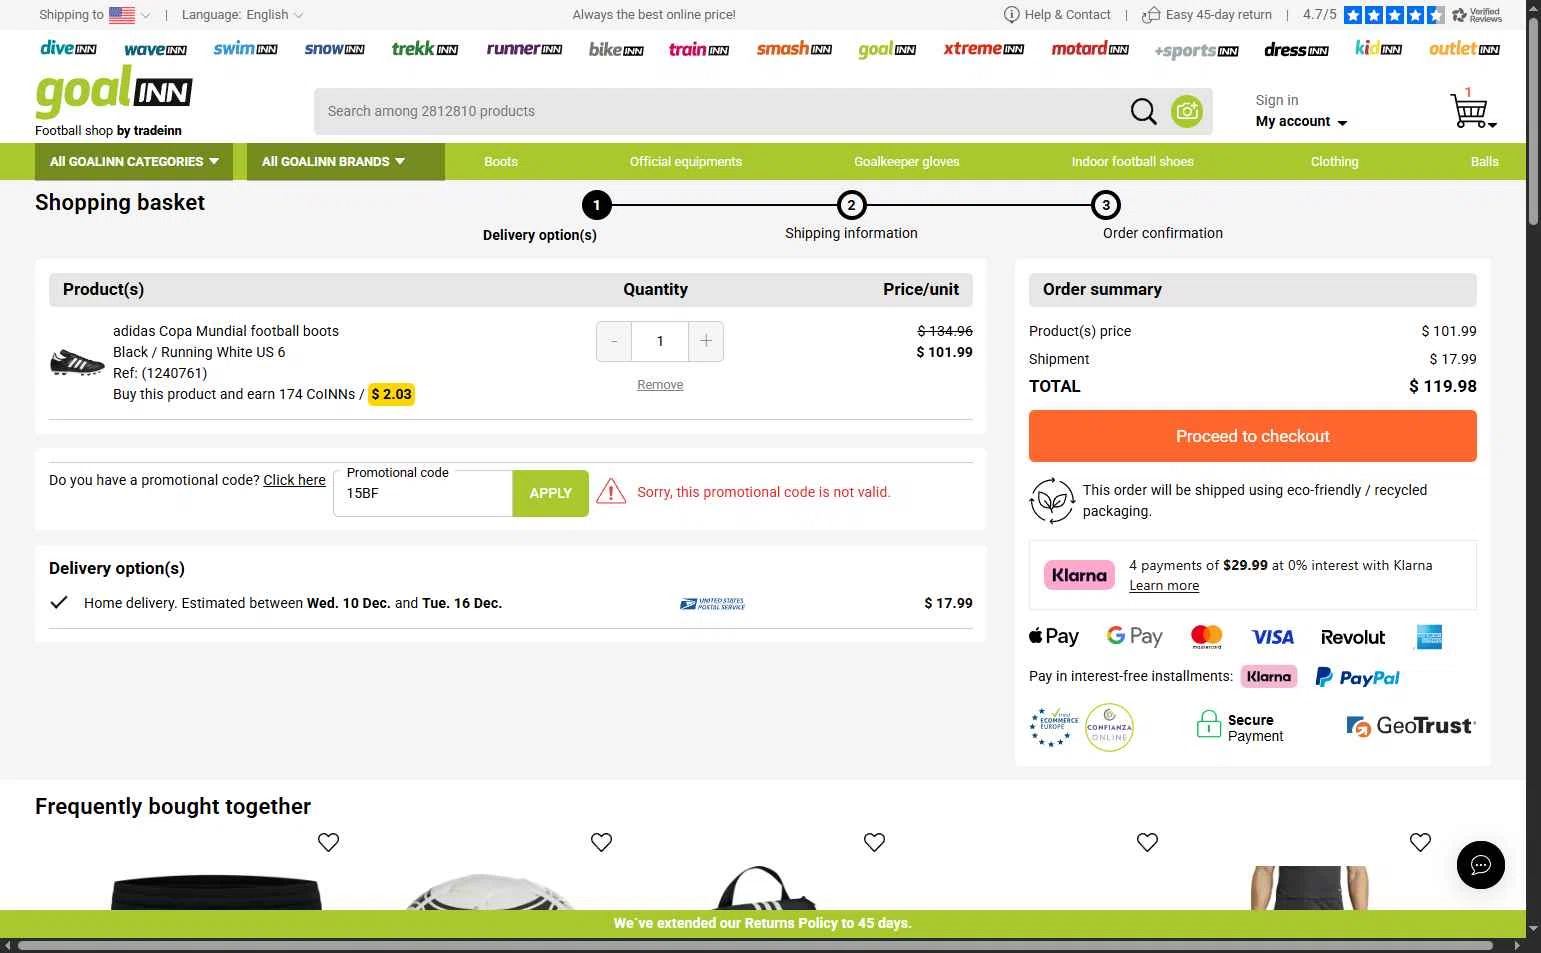This screenshot has width=1541, height=953.
Task: Open the kidinn store logo
Action: point(1378,48)
